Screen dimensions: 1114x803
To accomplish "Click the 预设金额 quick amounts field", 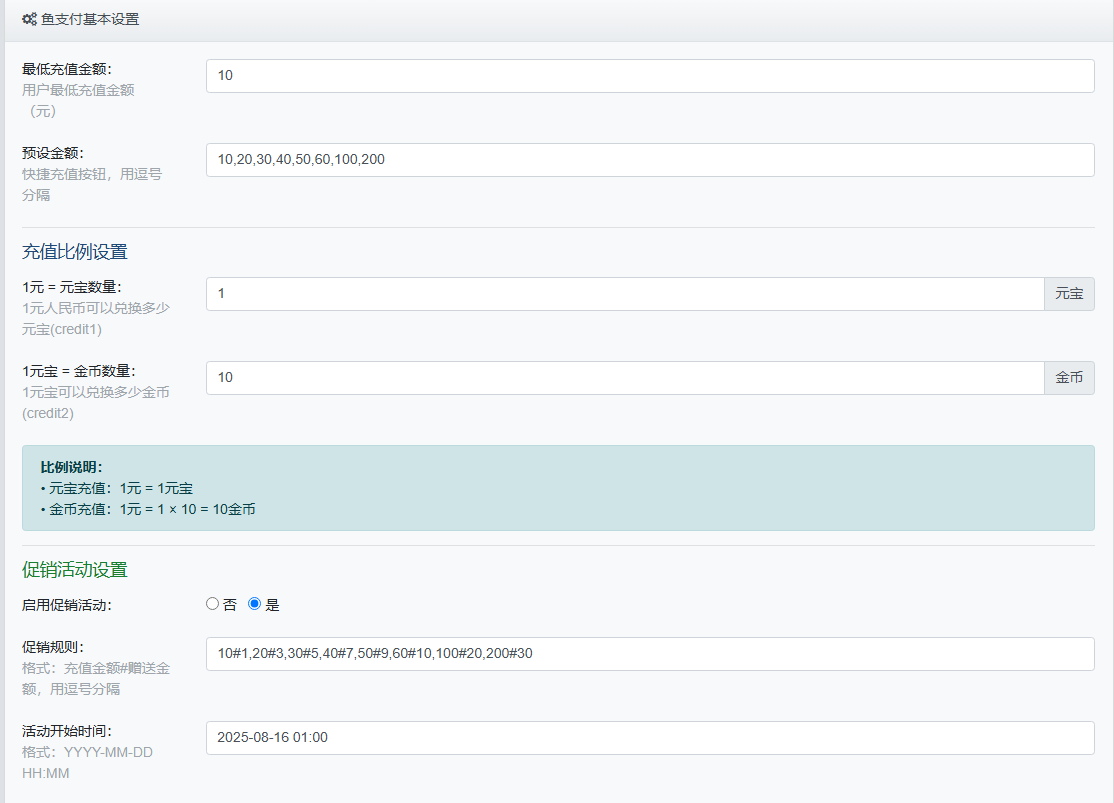I will (x=649, y=160).
